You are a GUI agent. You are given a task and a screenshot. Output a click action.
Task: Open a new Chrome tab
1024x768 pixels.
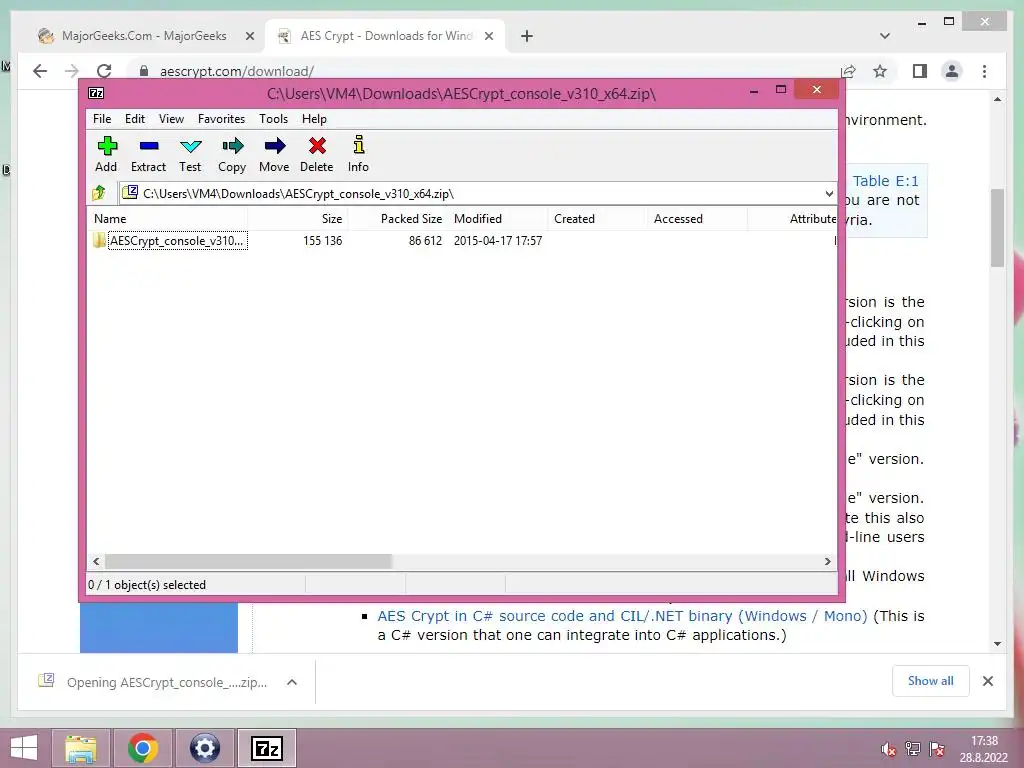click(x=527, y=37)
